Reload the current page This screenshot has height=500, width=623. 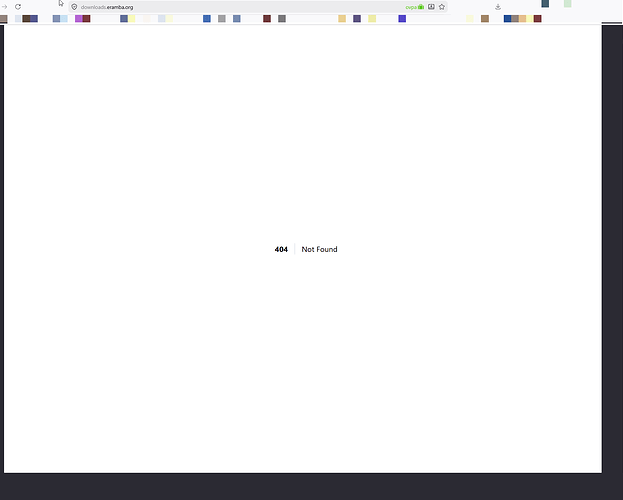(x=18, y=7)
